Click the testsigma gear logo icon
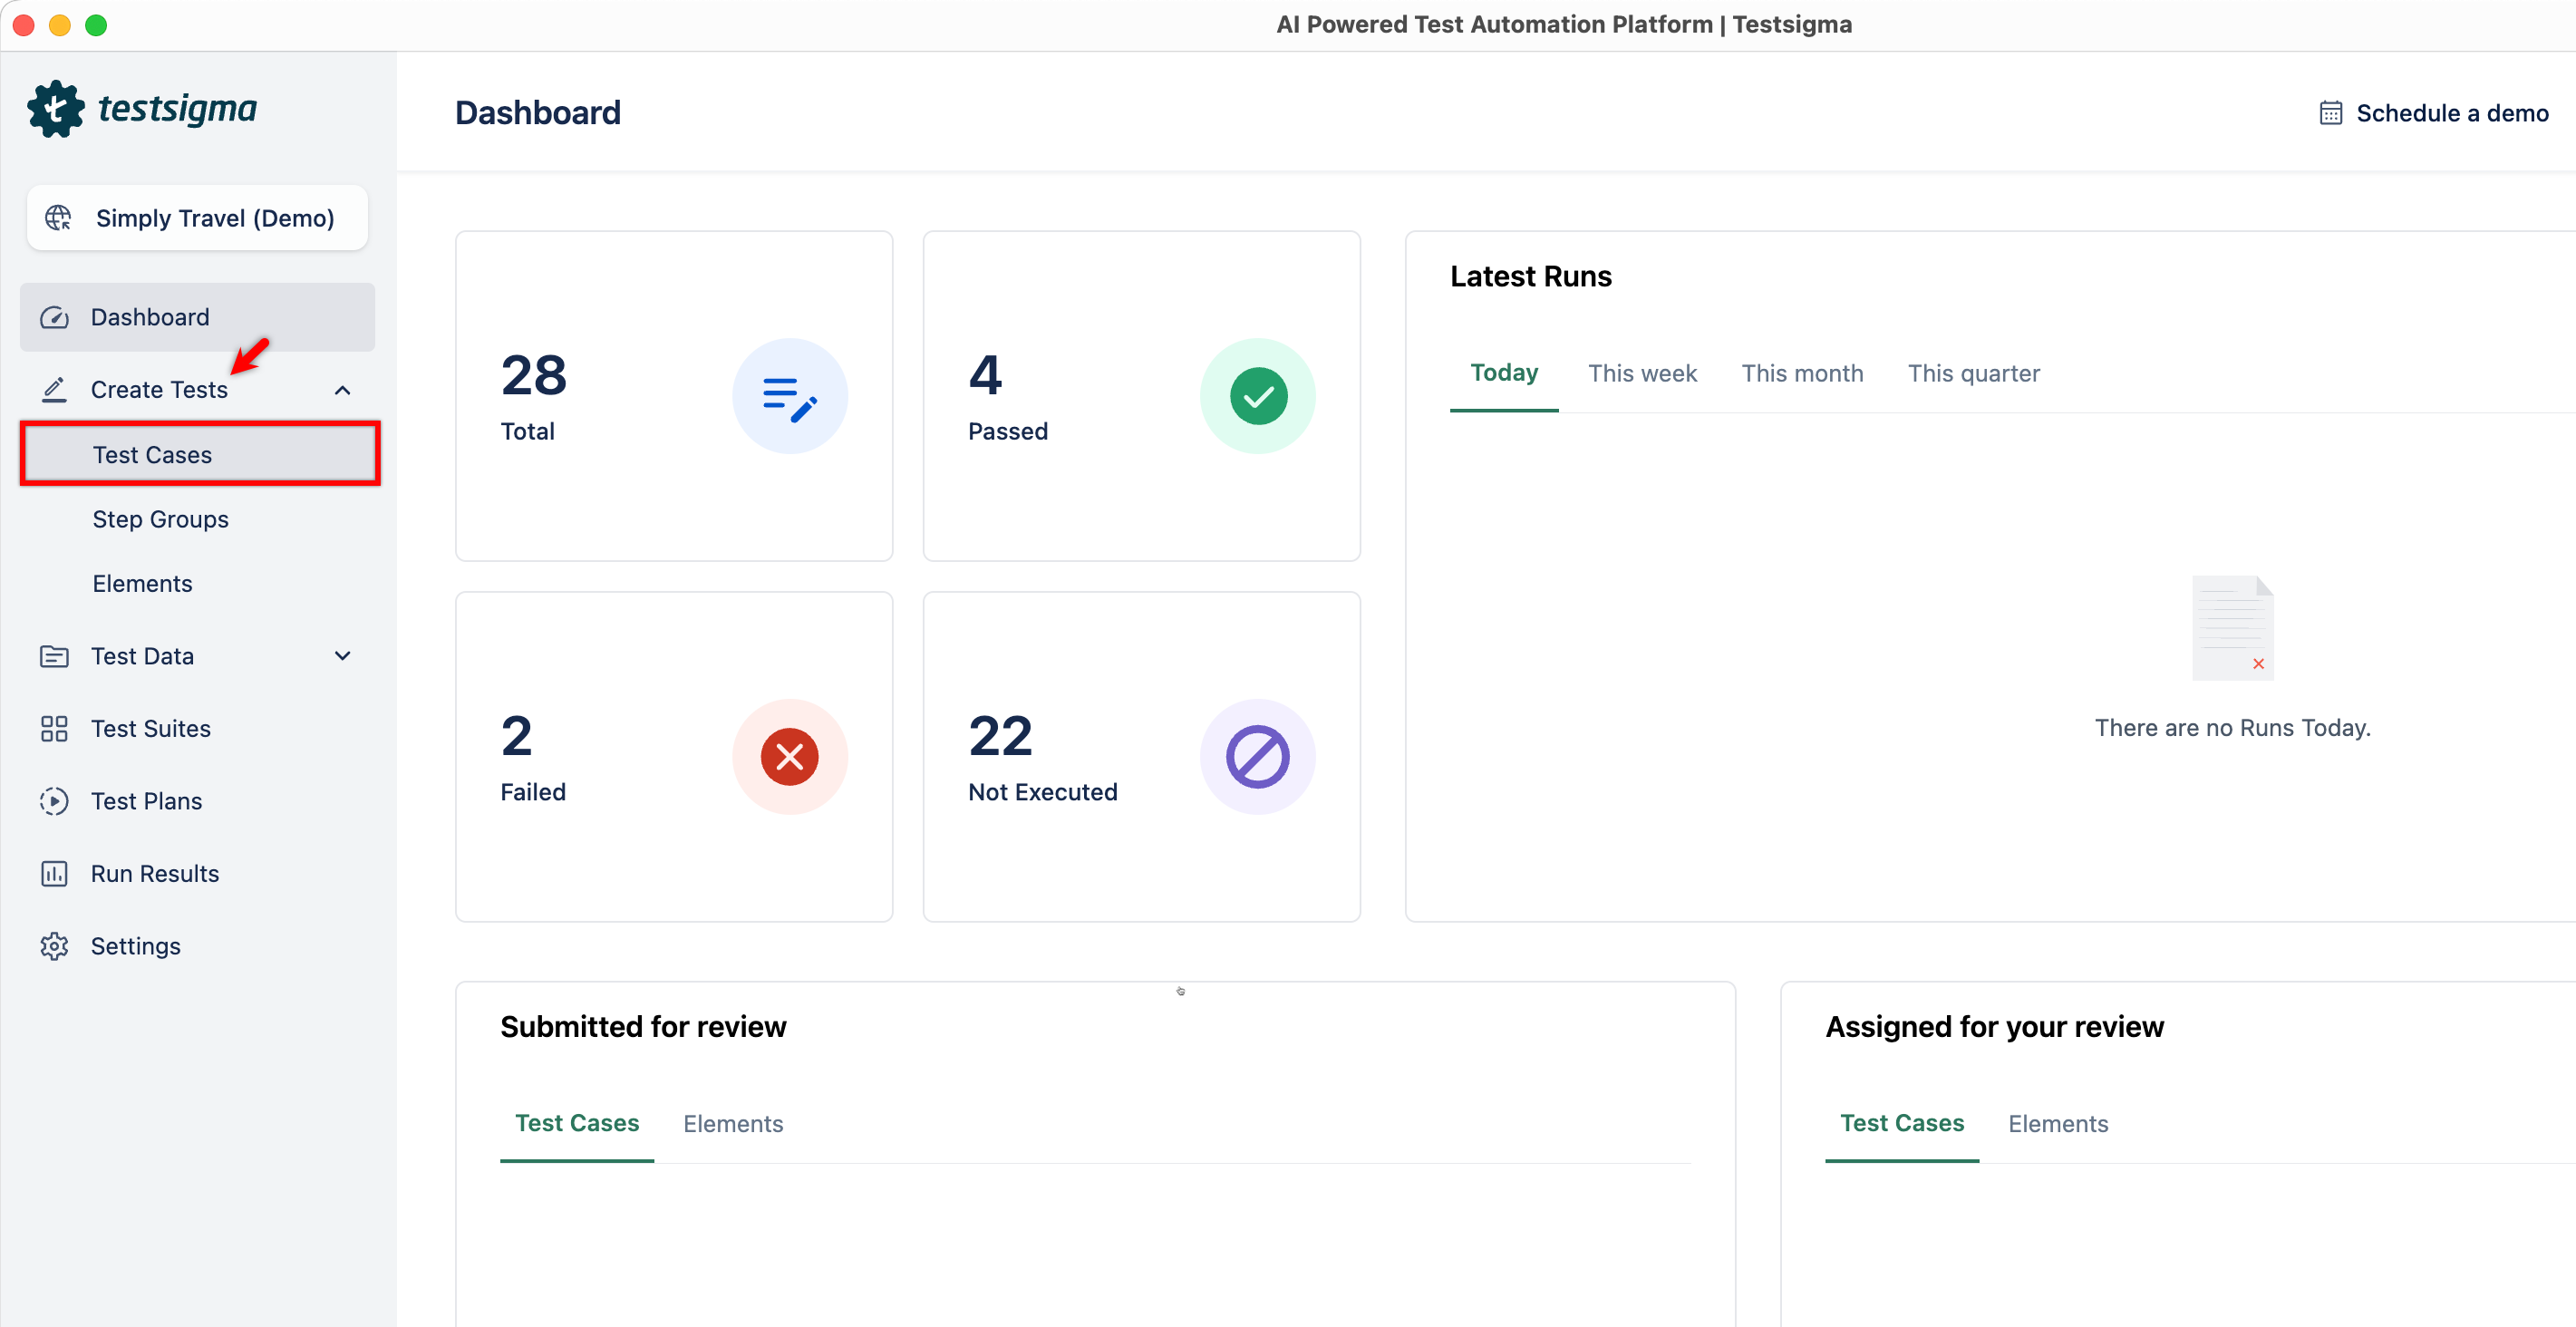The width and height of the screenshot is (2576, 1327). click(56, 109)
